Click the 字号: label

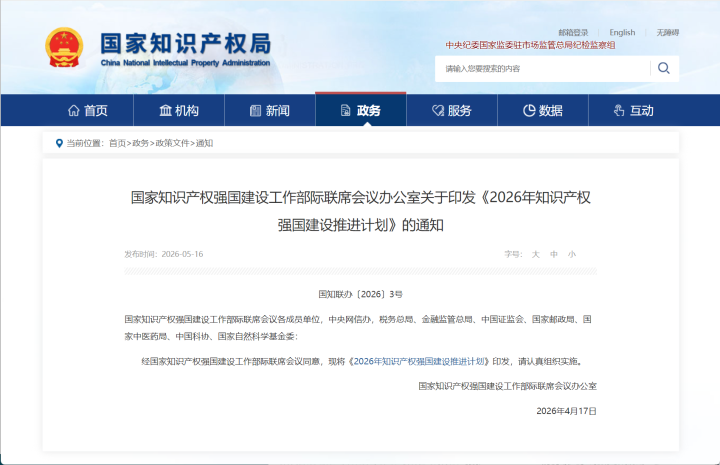click(x=513, y=254)
